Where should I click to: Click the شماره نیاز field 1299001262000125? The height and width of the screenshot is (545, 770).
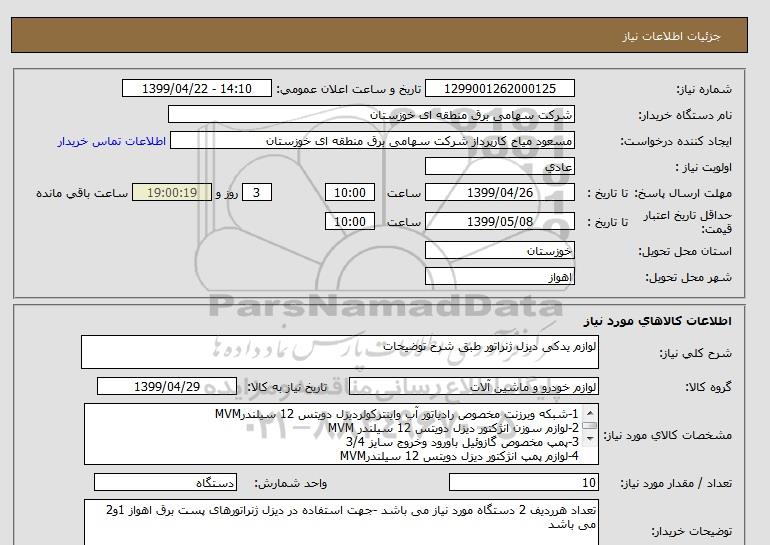[x=500, y=89]
